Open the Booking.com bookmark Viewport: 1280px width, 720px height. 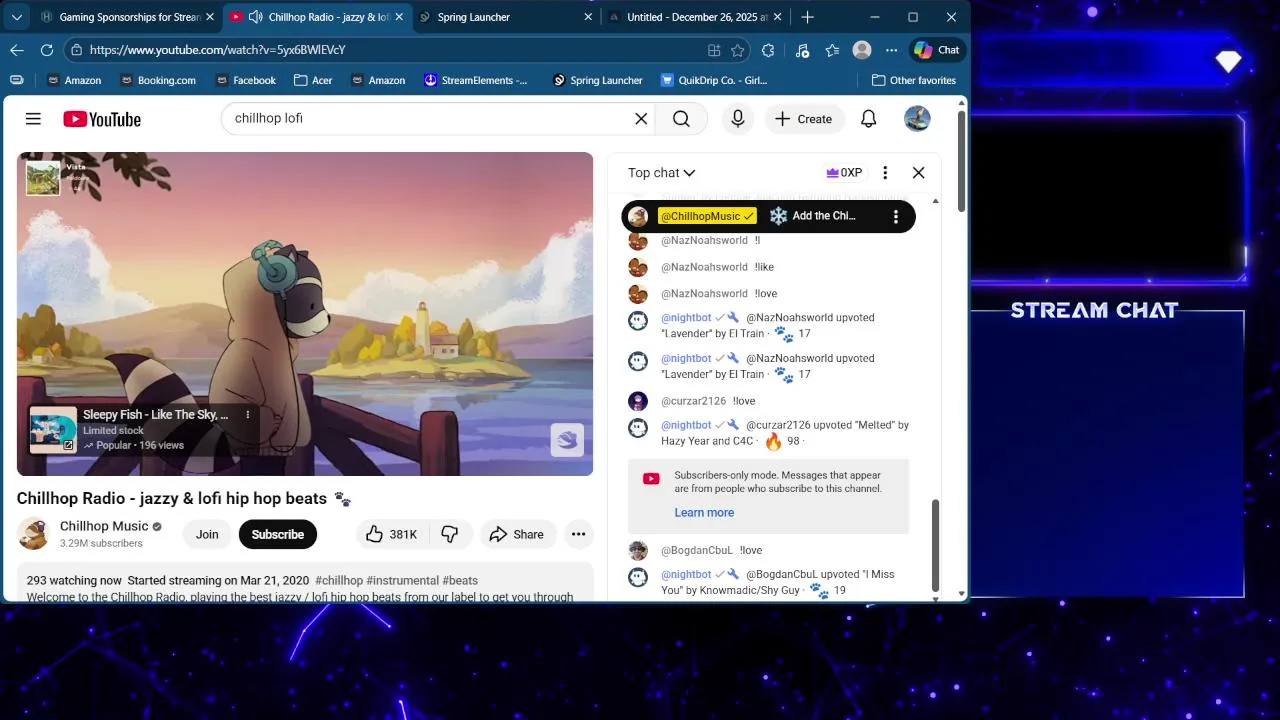157,80
